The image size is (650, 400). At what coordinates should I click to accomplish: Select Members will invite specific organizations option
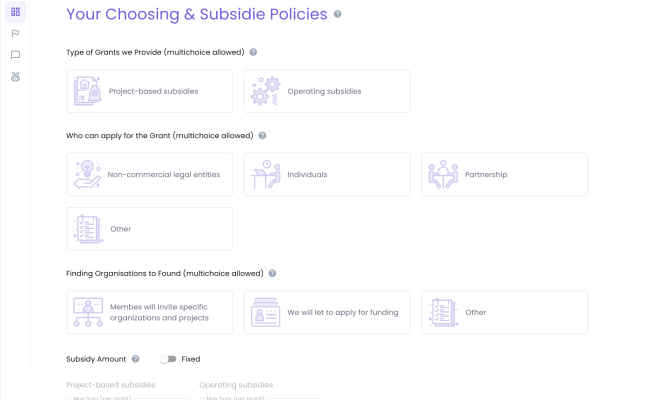pos(149,312)
